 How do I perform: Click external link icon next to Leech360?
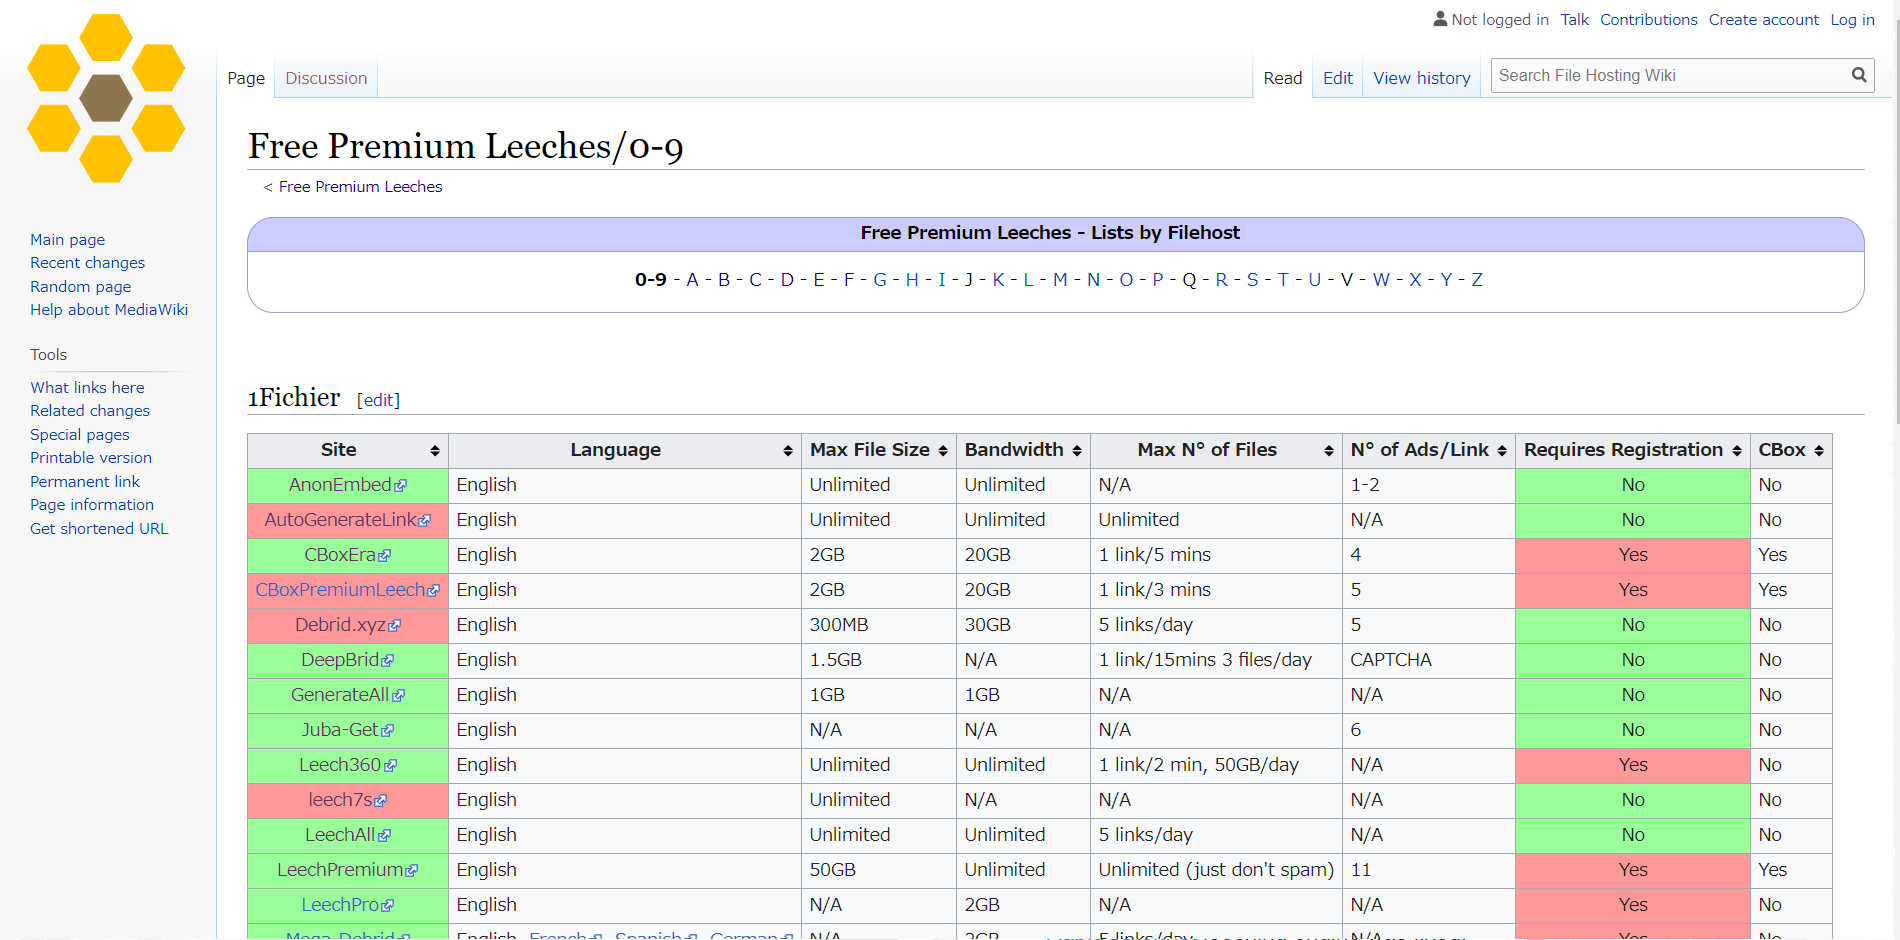point(390,766)
